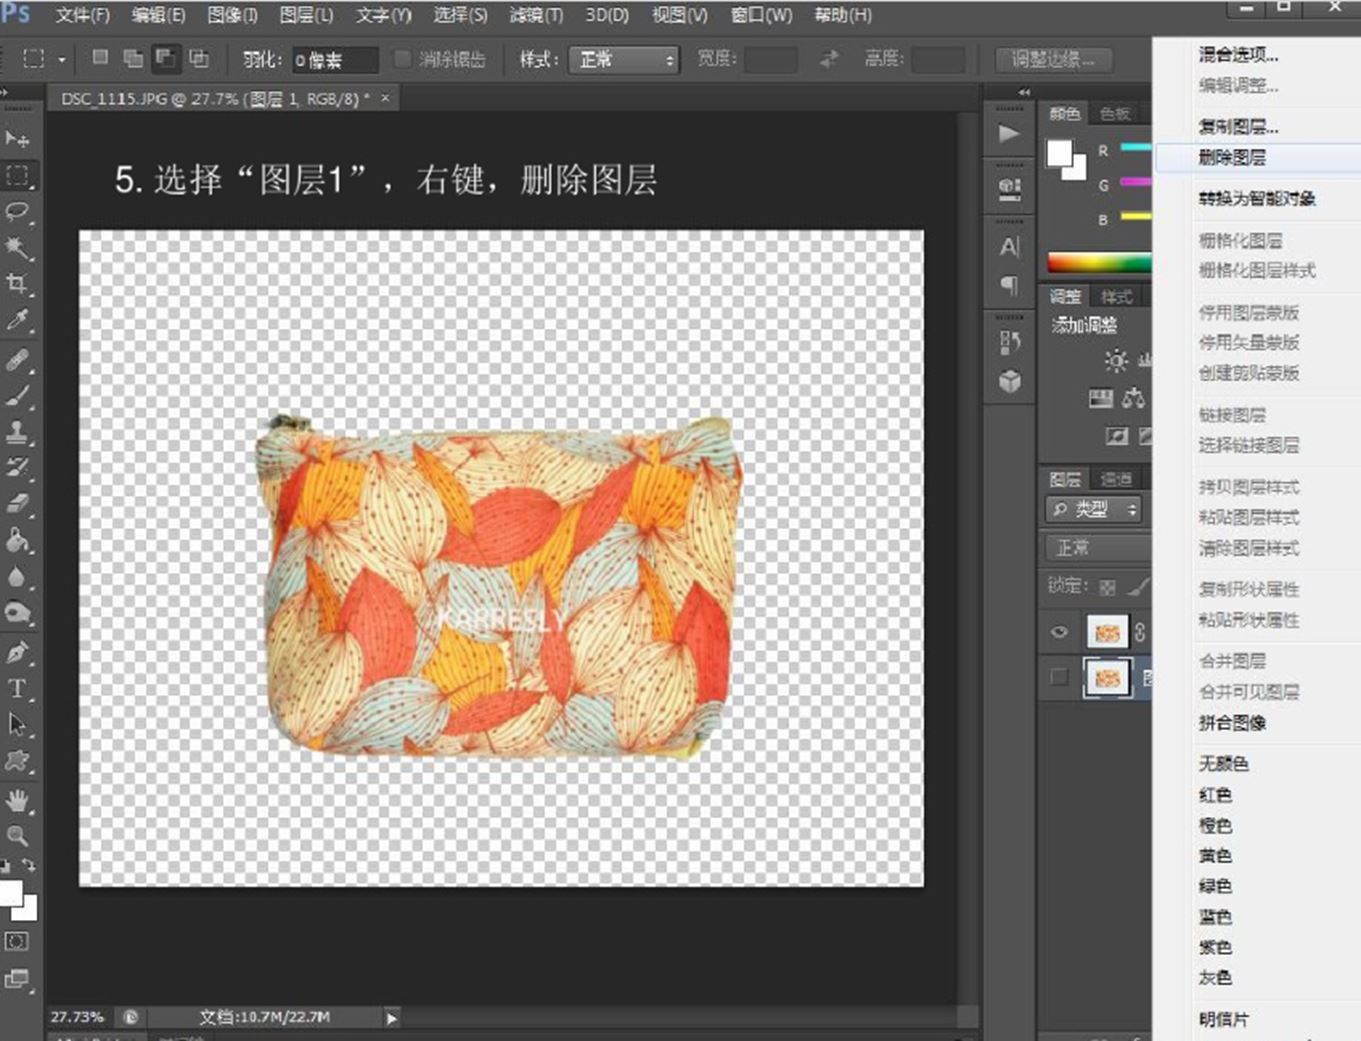Select the Horizontal Type tool

coord(18,688)
